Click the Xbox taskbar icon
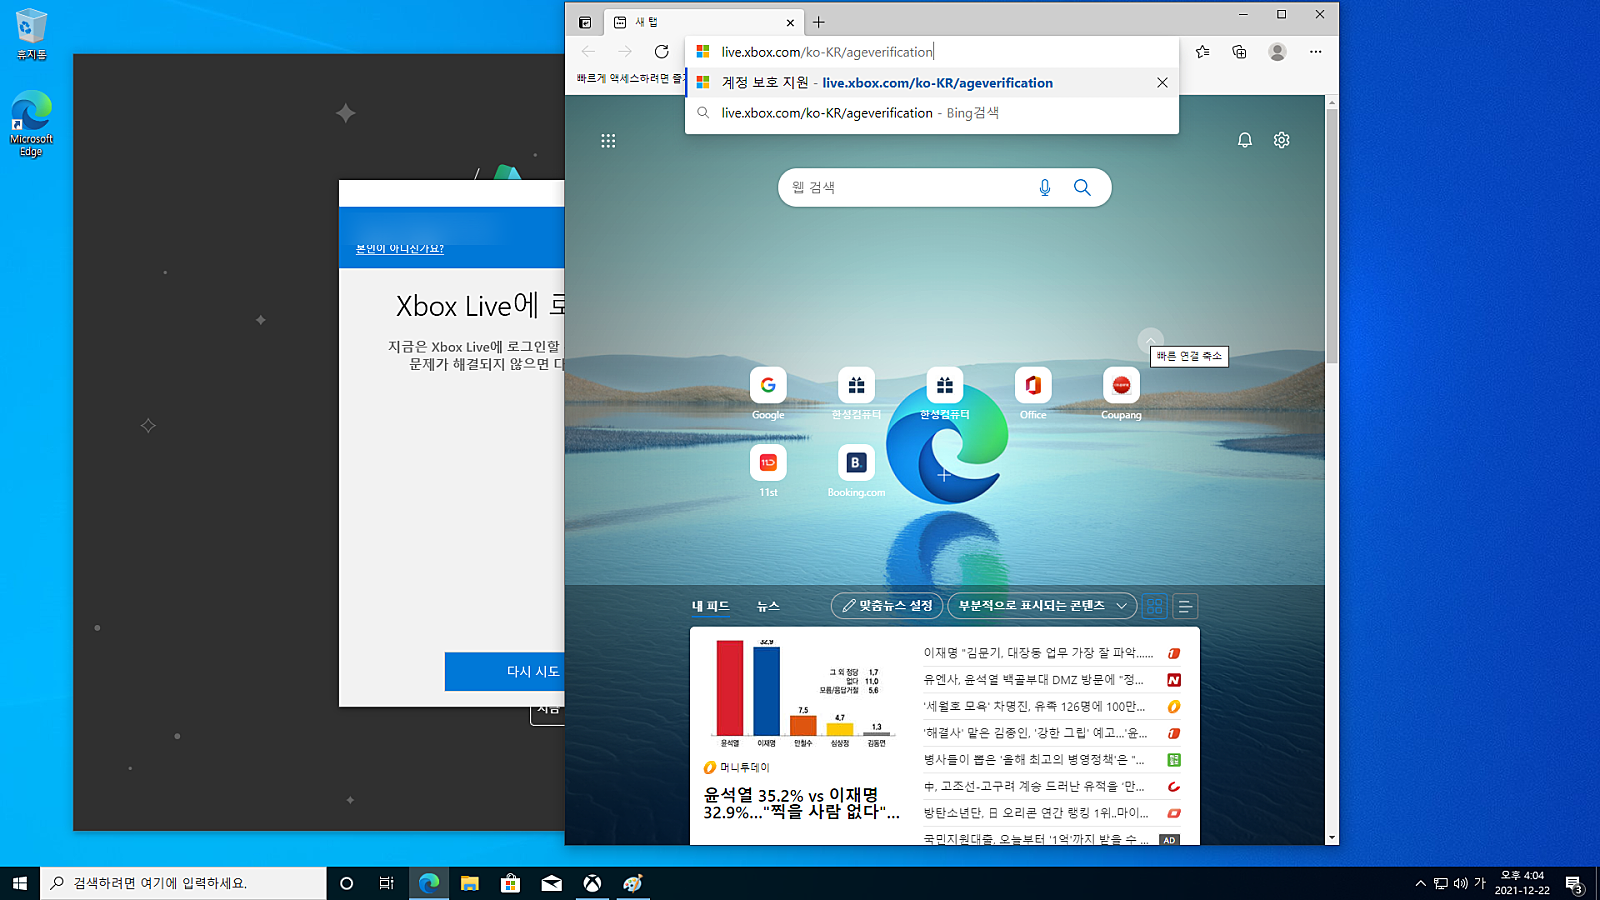The image size is (1600, 900). coord(593,883)
